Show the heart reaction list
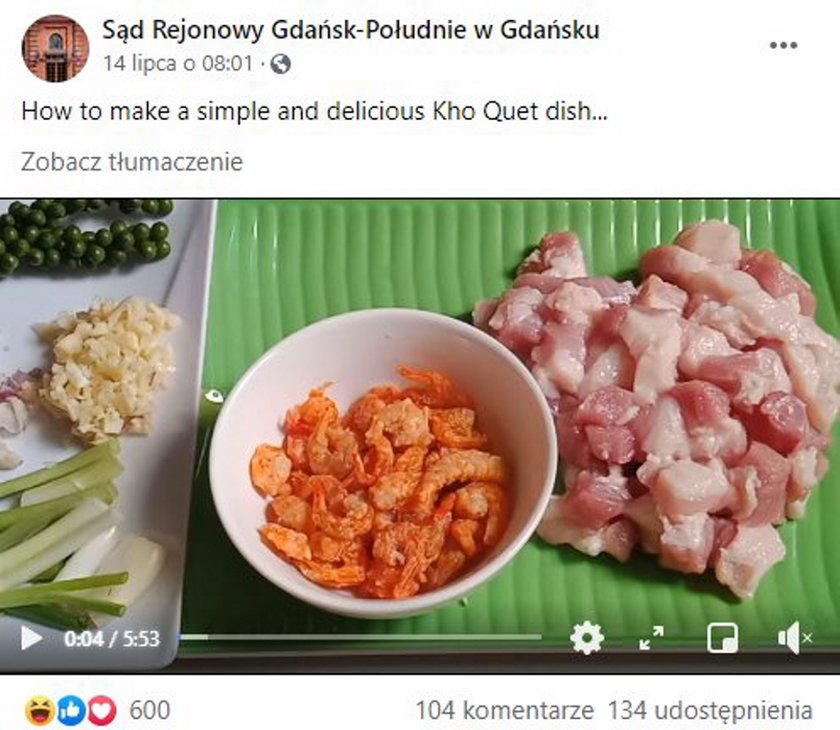Image resolution: width=840 pixels, height=730 pixels. point(102,711)
